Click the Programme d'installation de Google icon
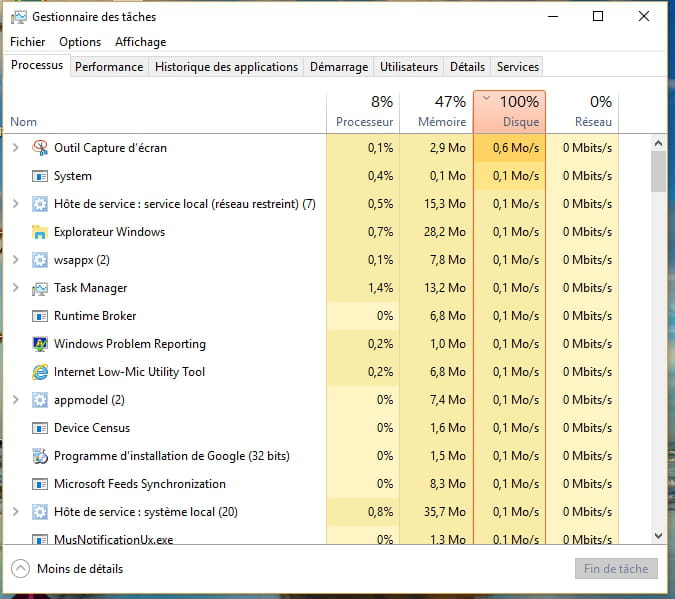 (40, 456)
